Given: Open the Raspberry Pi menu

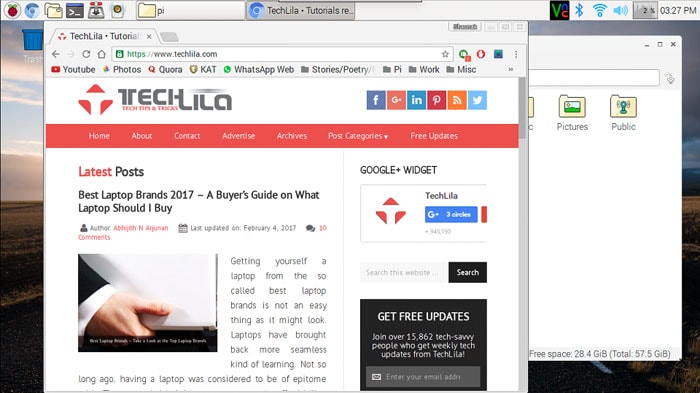Looking at the screenshot, I should pos(12,10).
